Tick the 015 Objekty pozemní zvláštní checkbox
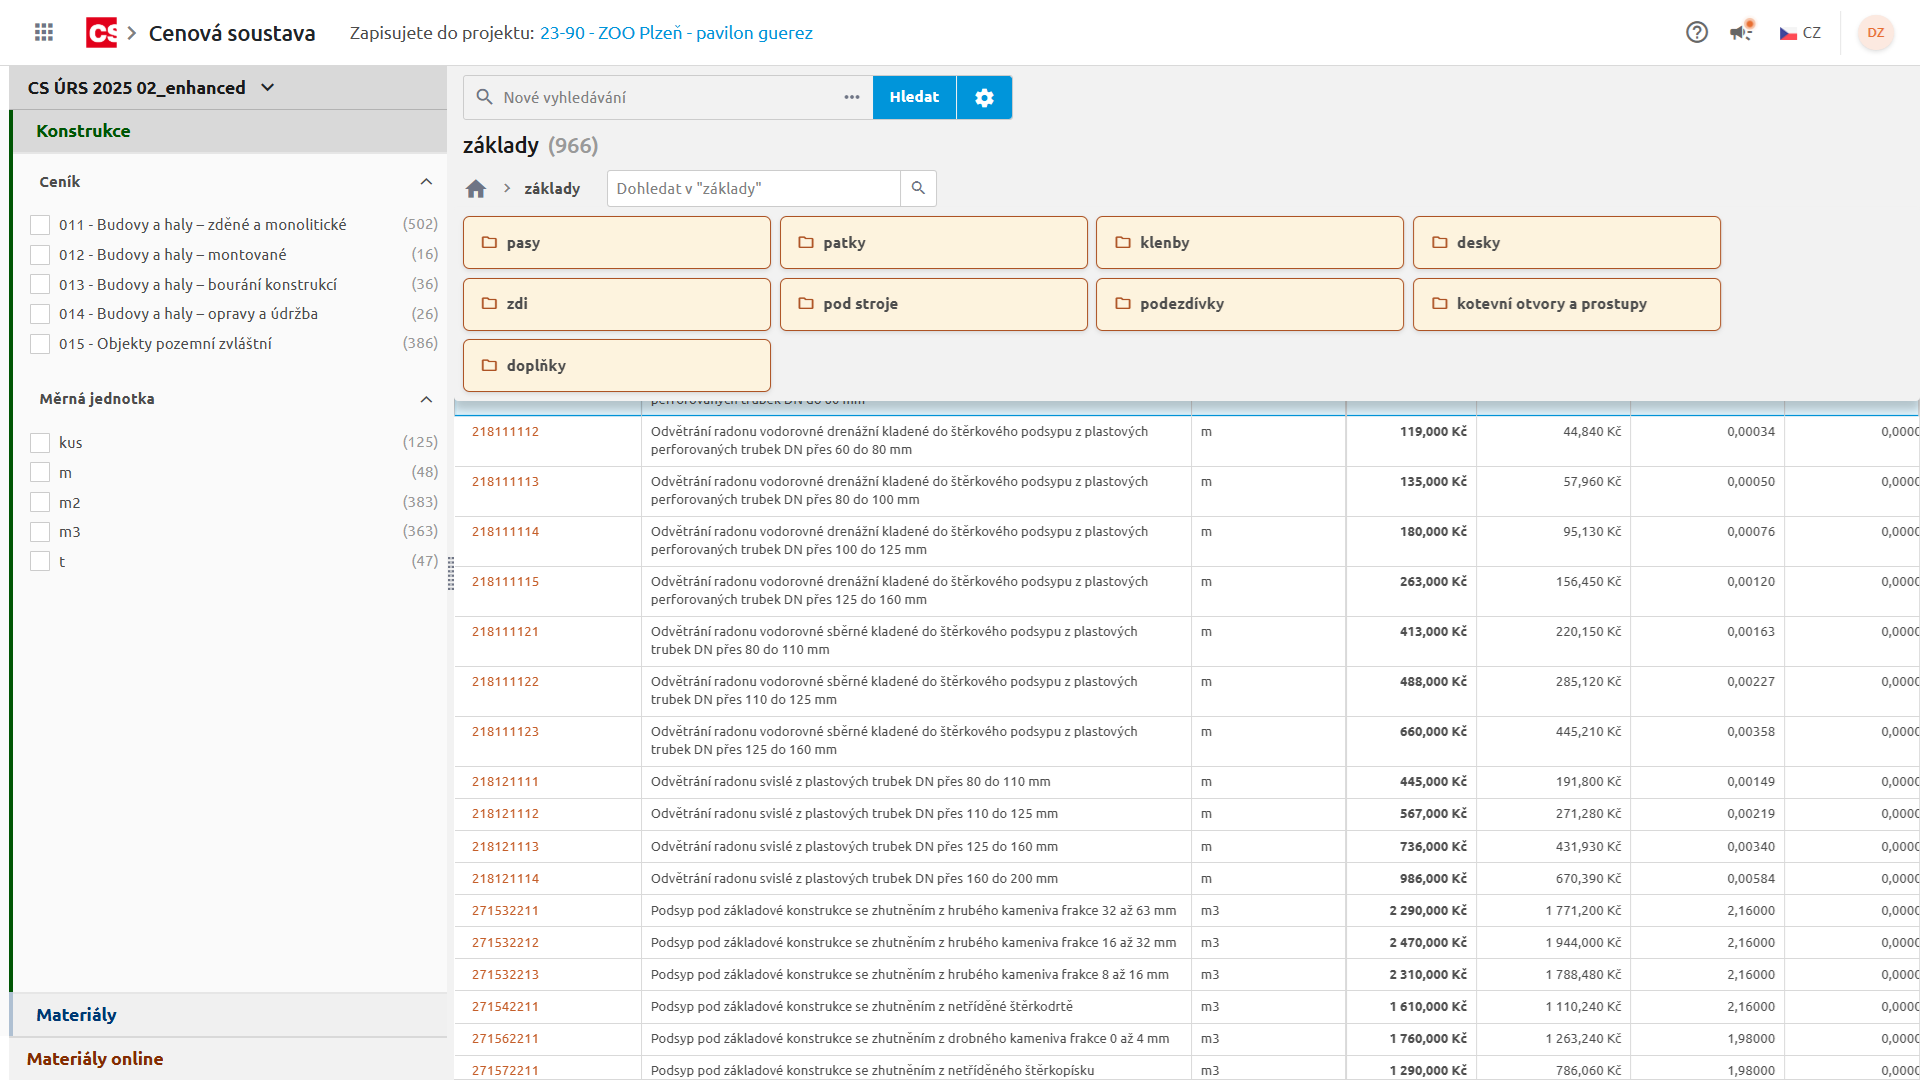1920x1080 pixels. tap(40, 344)
